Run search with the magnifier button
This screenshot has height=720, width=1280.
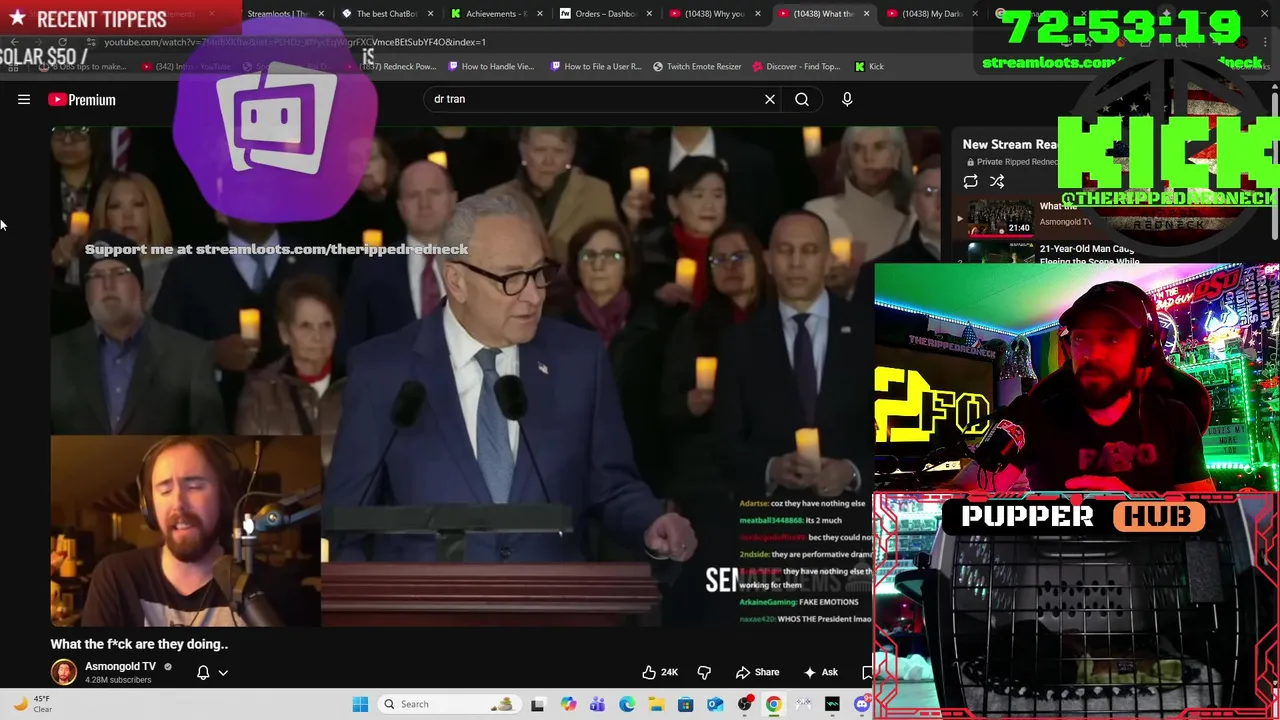802,99
